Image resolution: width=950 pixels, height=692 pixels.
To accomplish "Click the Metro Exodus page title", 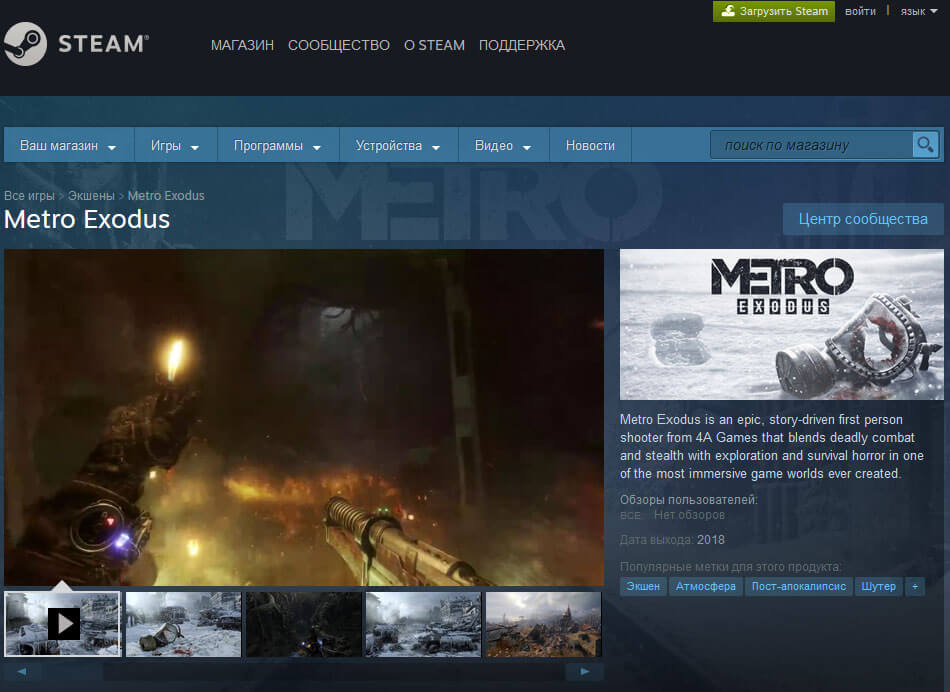I will [87, 219].
